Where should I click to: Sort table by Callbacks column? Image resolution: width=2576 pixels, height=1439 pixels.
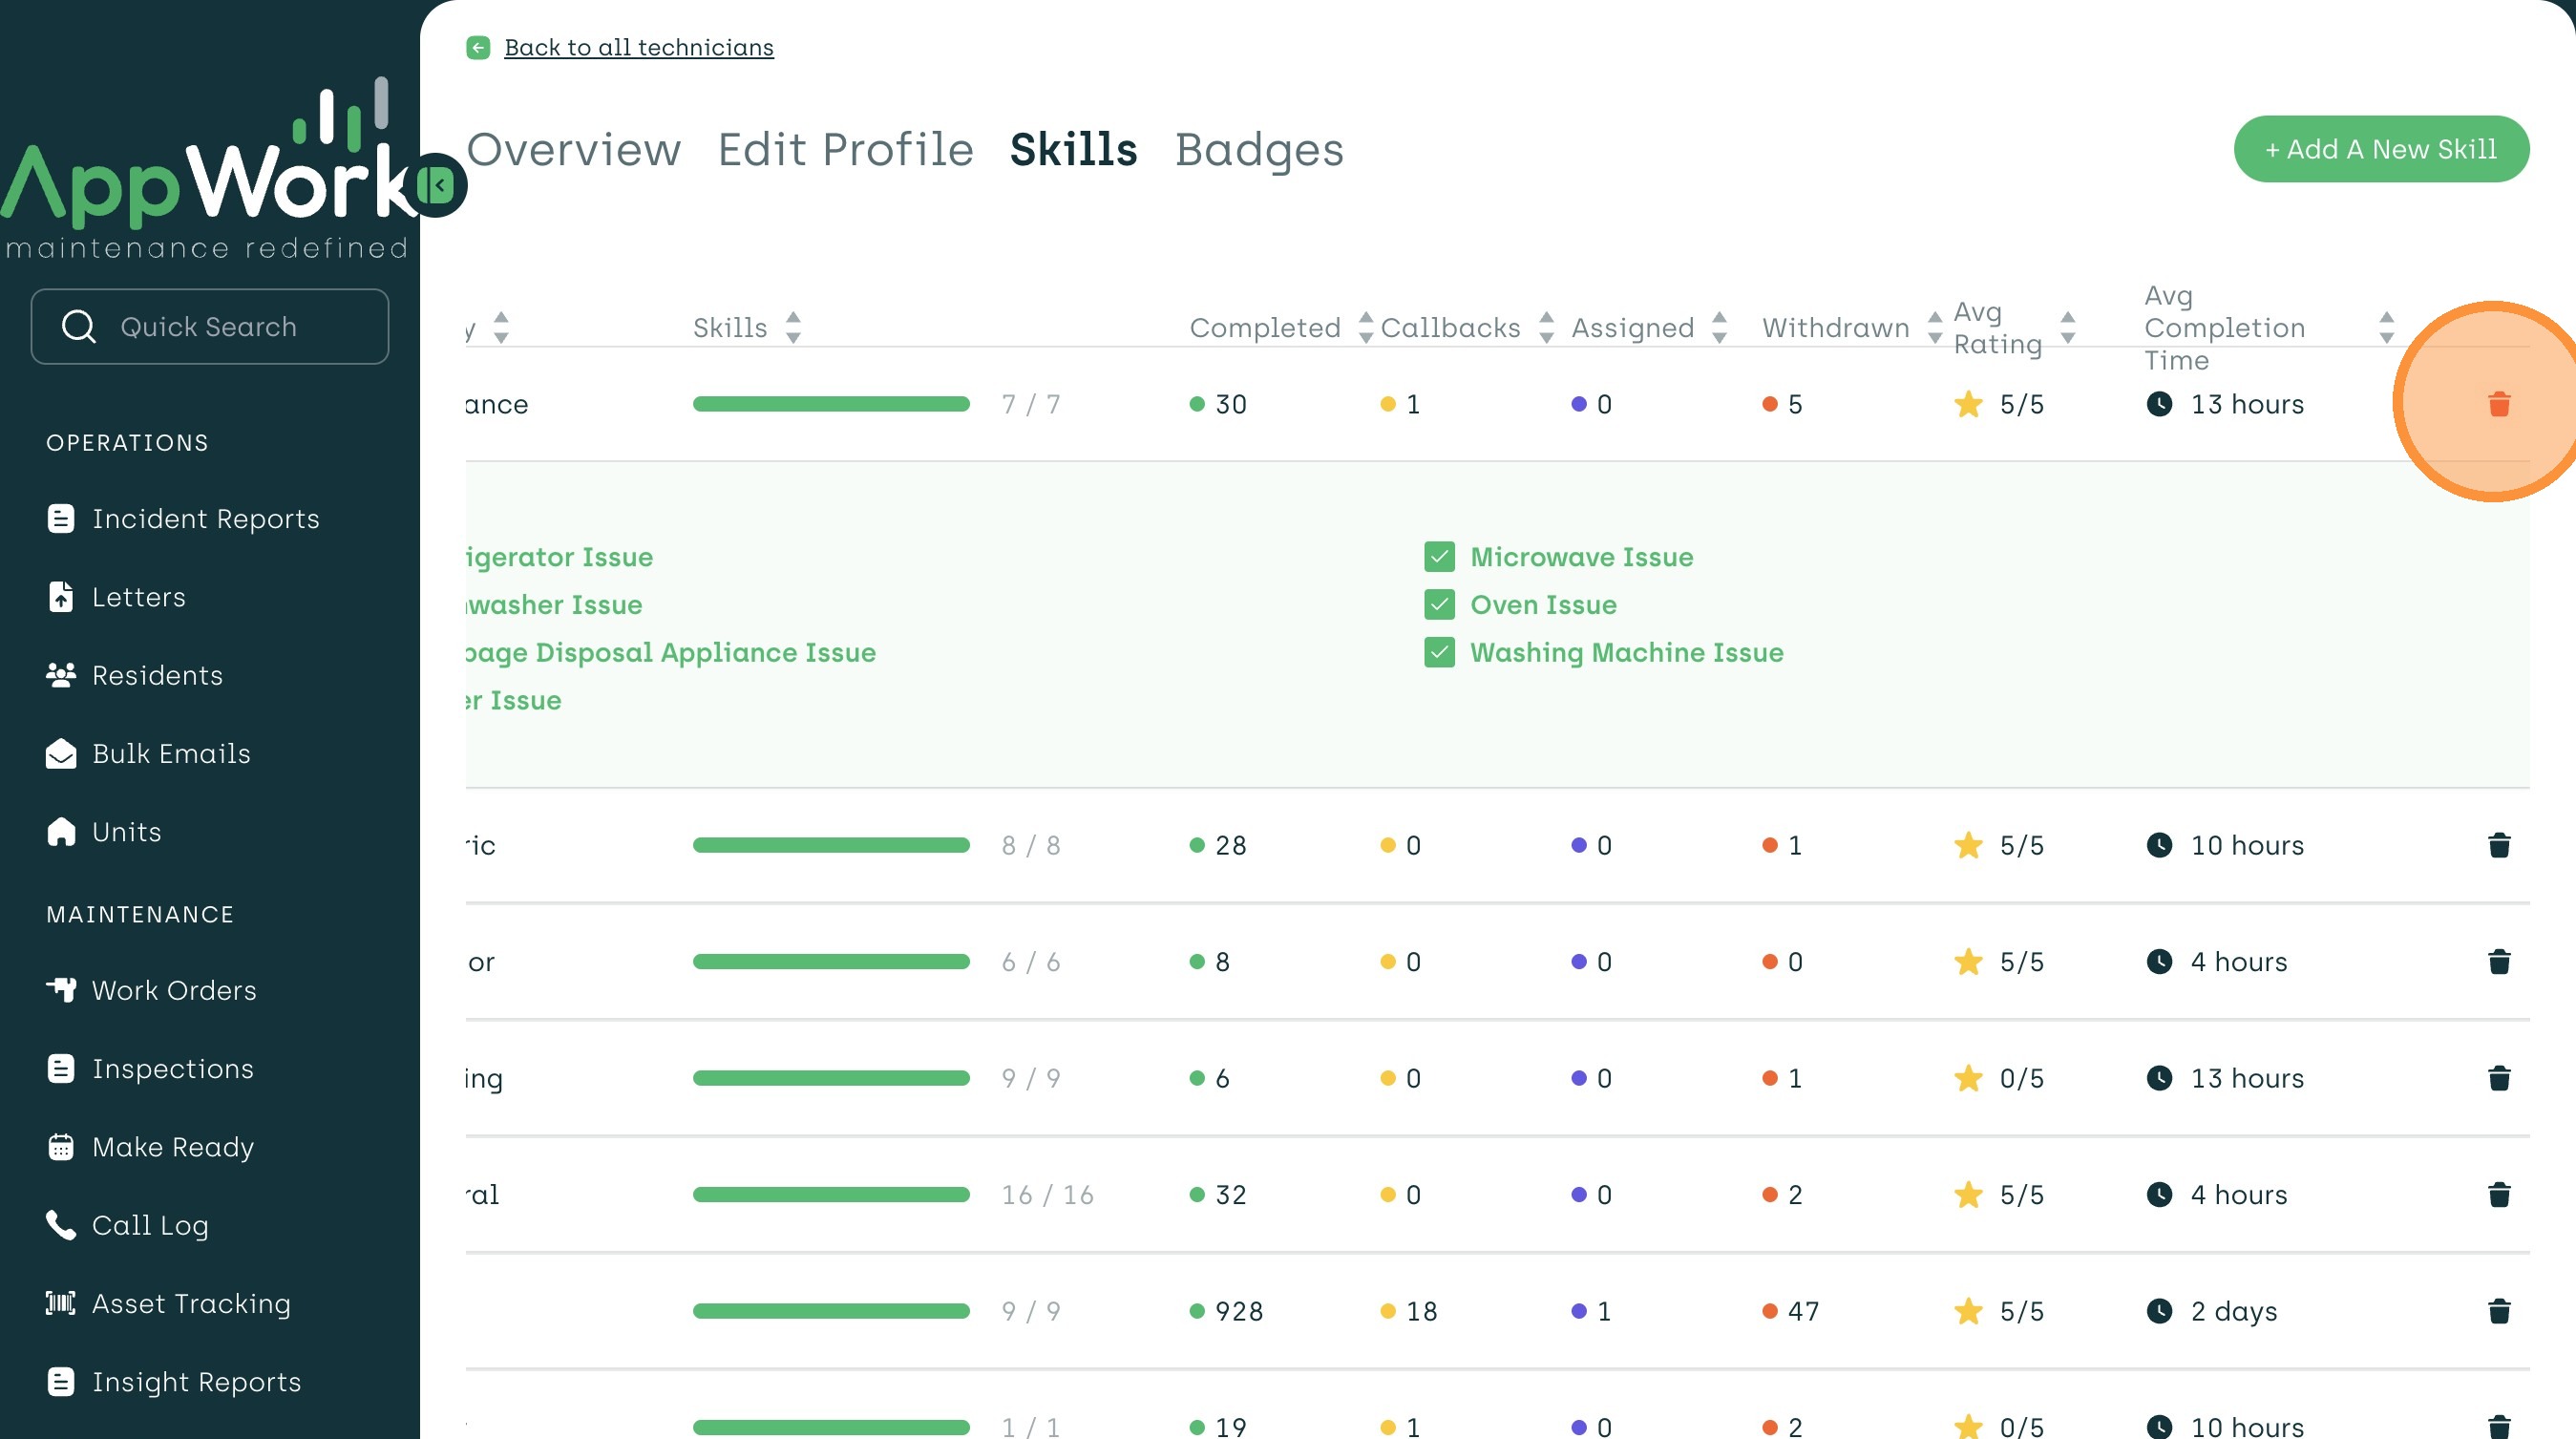tap(1546, 327)
